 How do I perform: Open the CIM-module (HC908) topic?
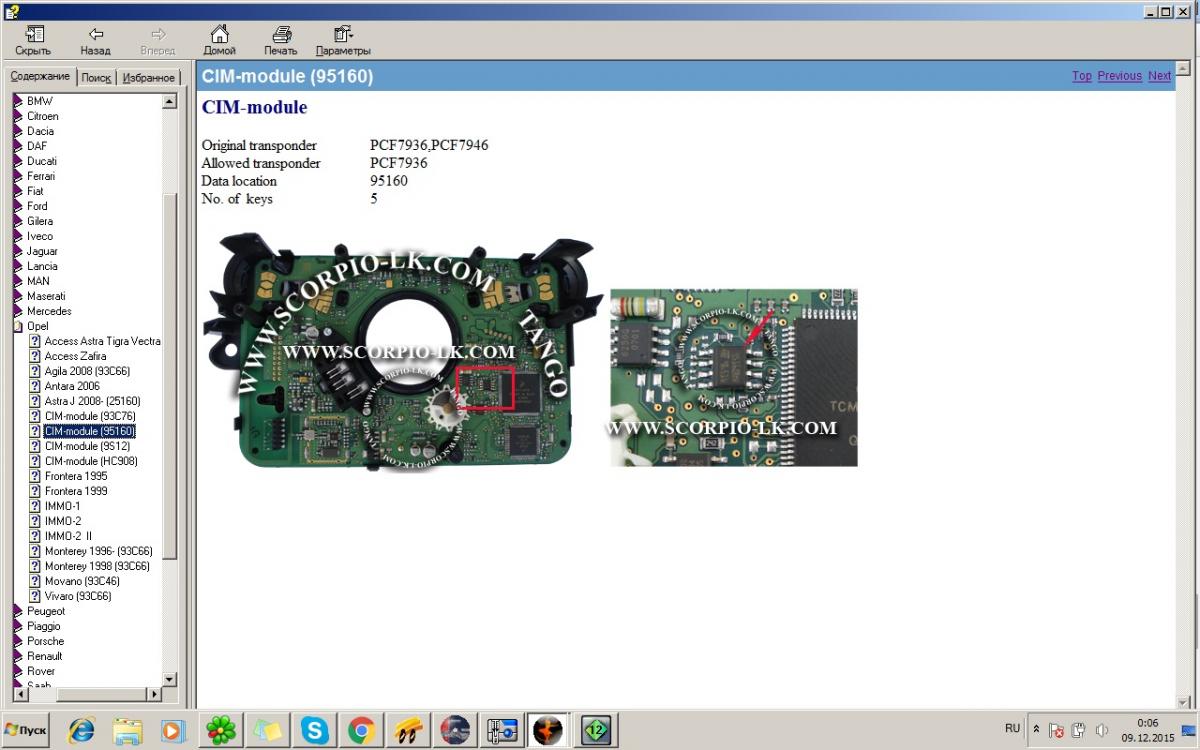pyautogui.click(x=91, y=461)
